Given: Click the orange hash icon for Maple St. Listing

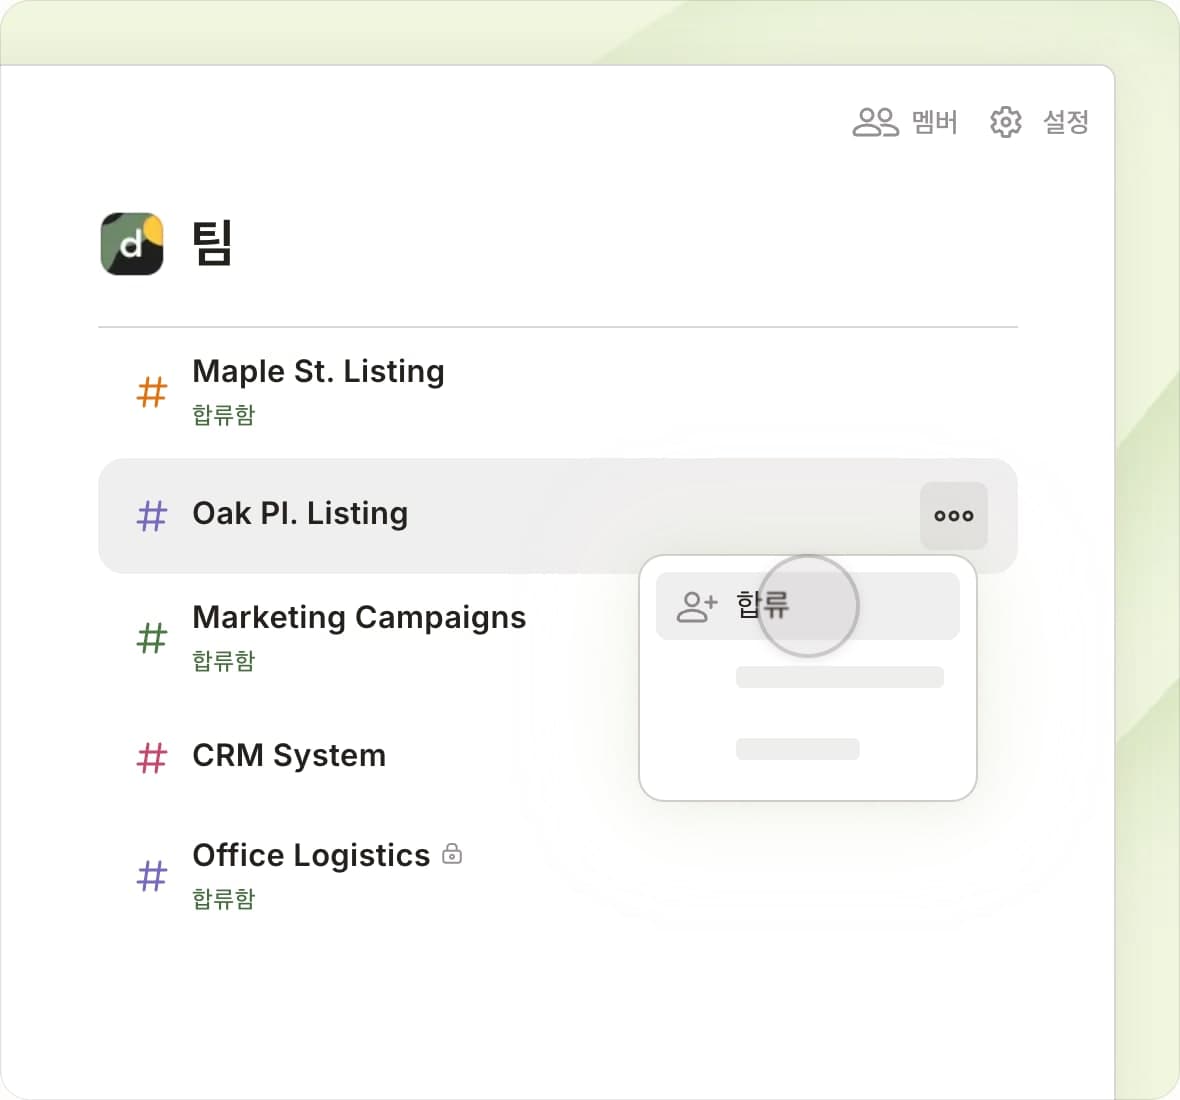Looking at the screenshot, I should point(151,392).
